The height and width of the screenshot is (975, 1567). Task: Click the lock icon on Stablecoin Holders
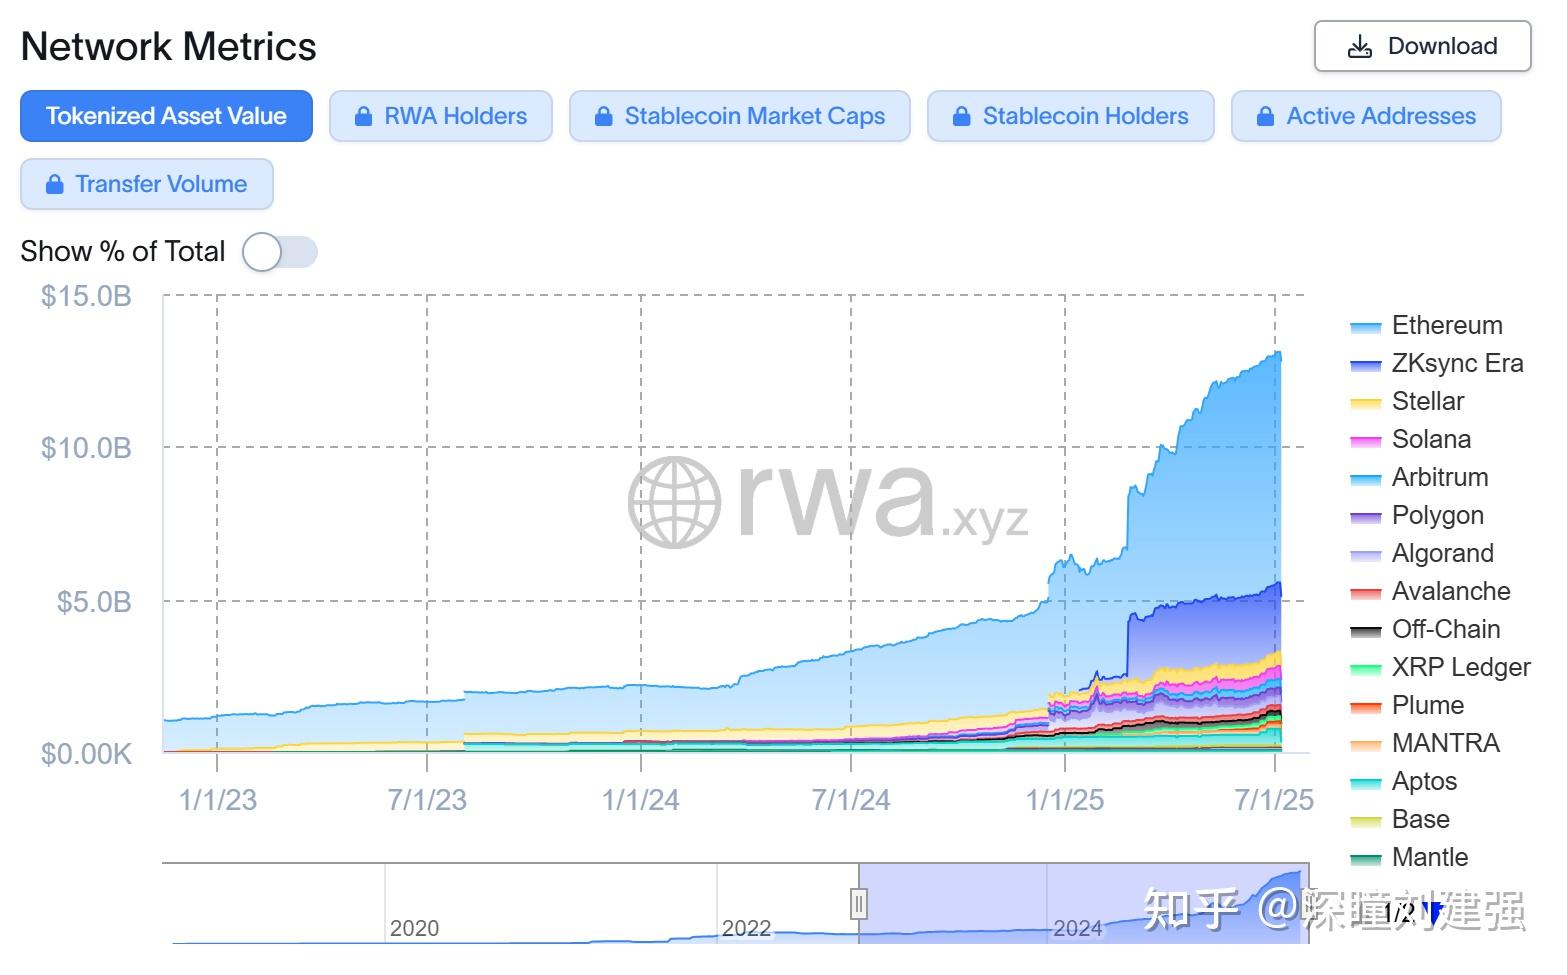point(962,116)
